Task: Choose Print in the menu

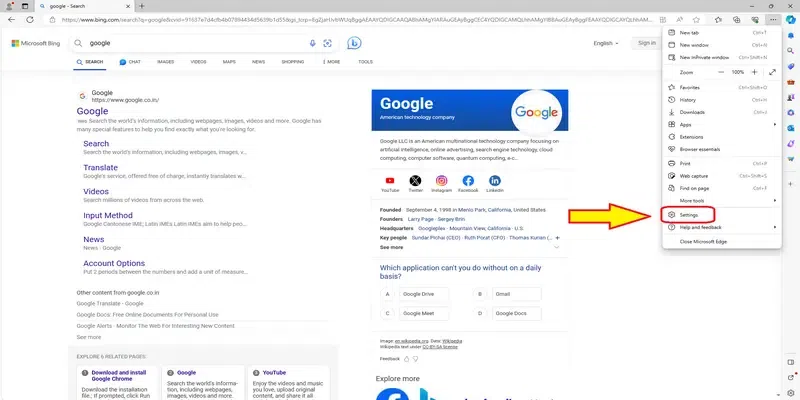Action: point(721,164)
